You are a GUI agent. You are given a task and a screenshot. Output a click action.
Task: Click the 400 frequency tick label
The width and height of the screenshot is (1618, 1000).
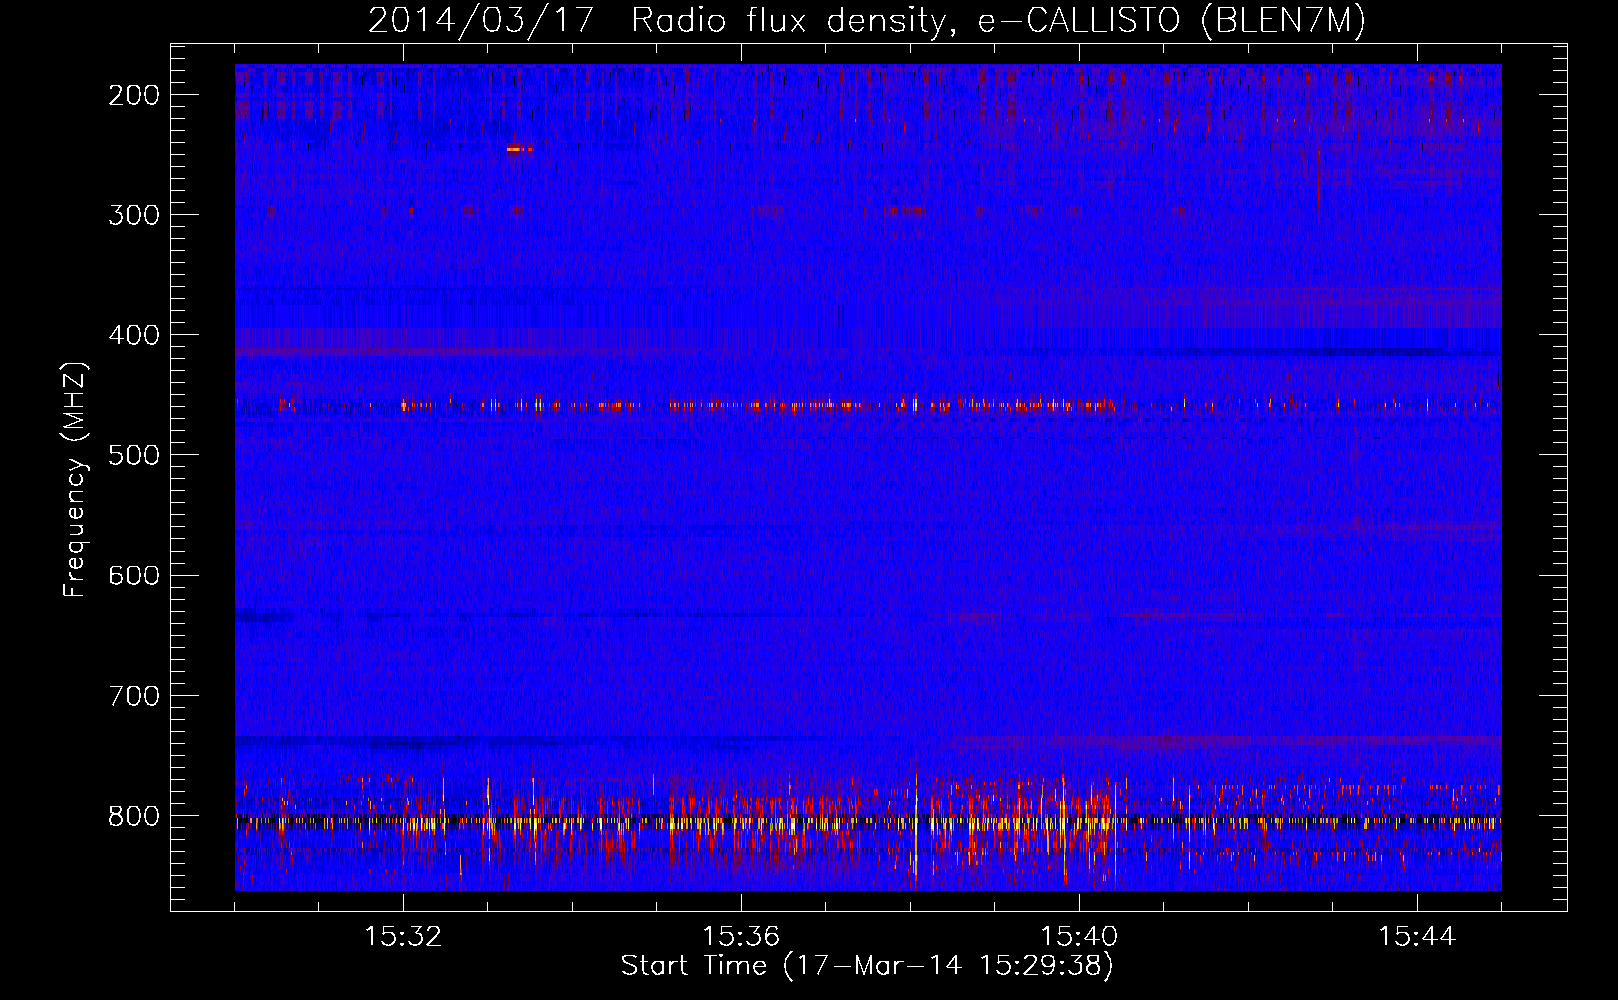point(133,335)
